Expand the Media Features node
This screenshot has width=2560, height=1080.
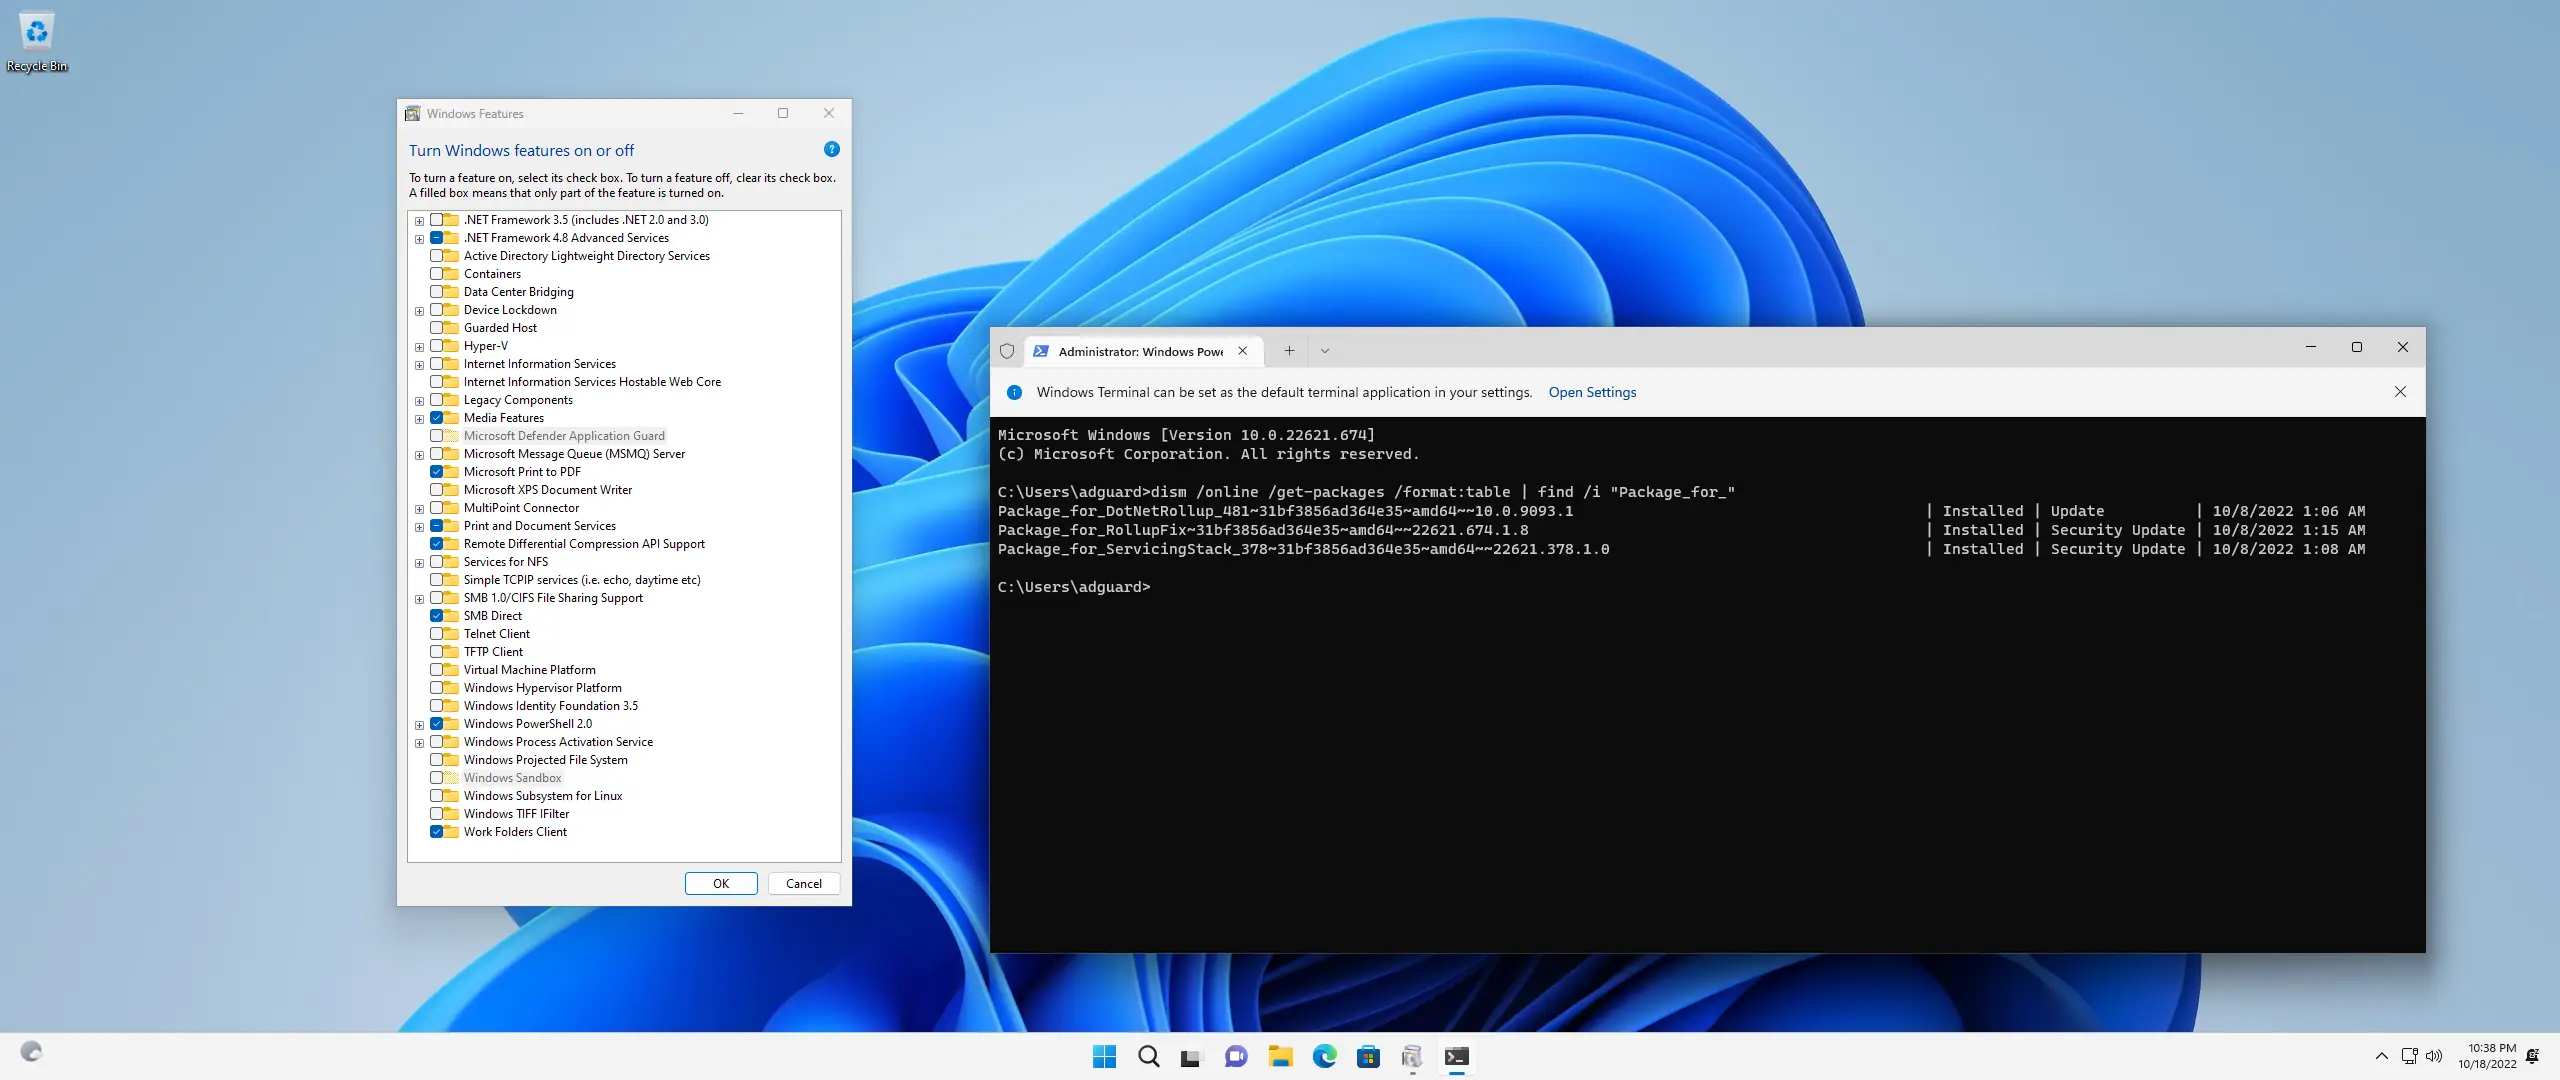419,419
